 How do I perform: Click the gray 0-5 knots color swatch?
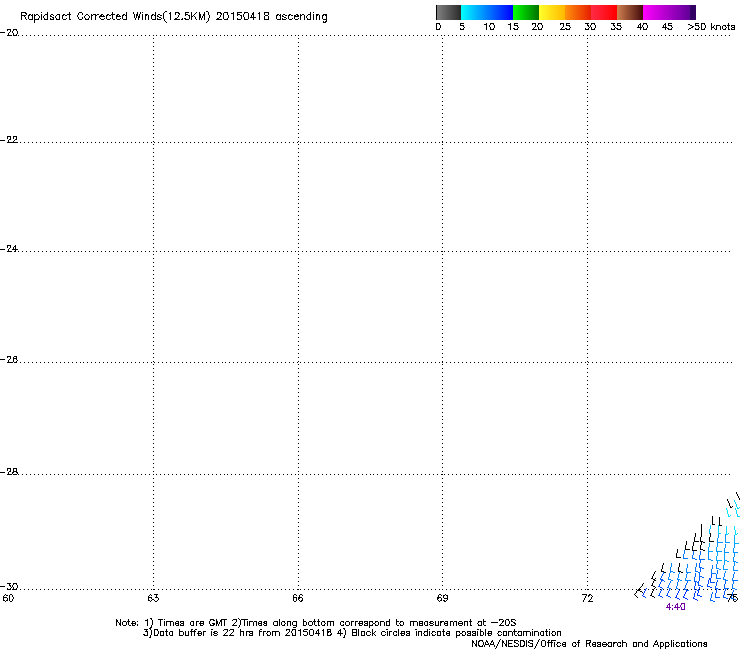pyautogui.click(x=448, y=12)
